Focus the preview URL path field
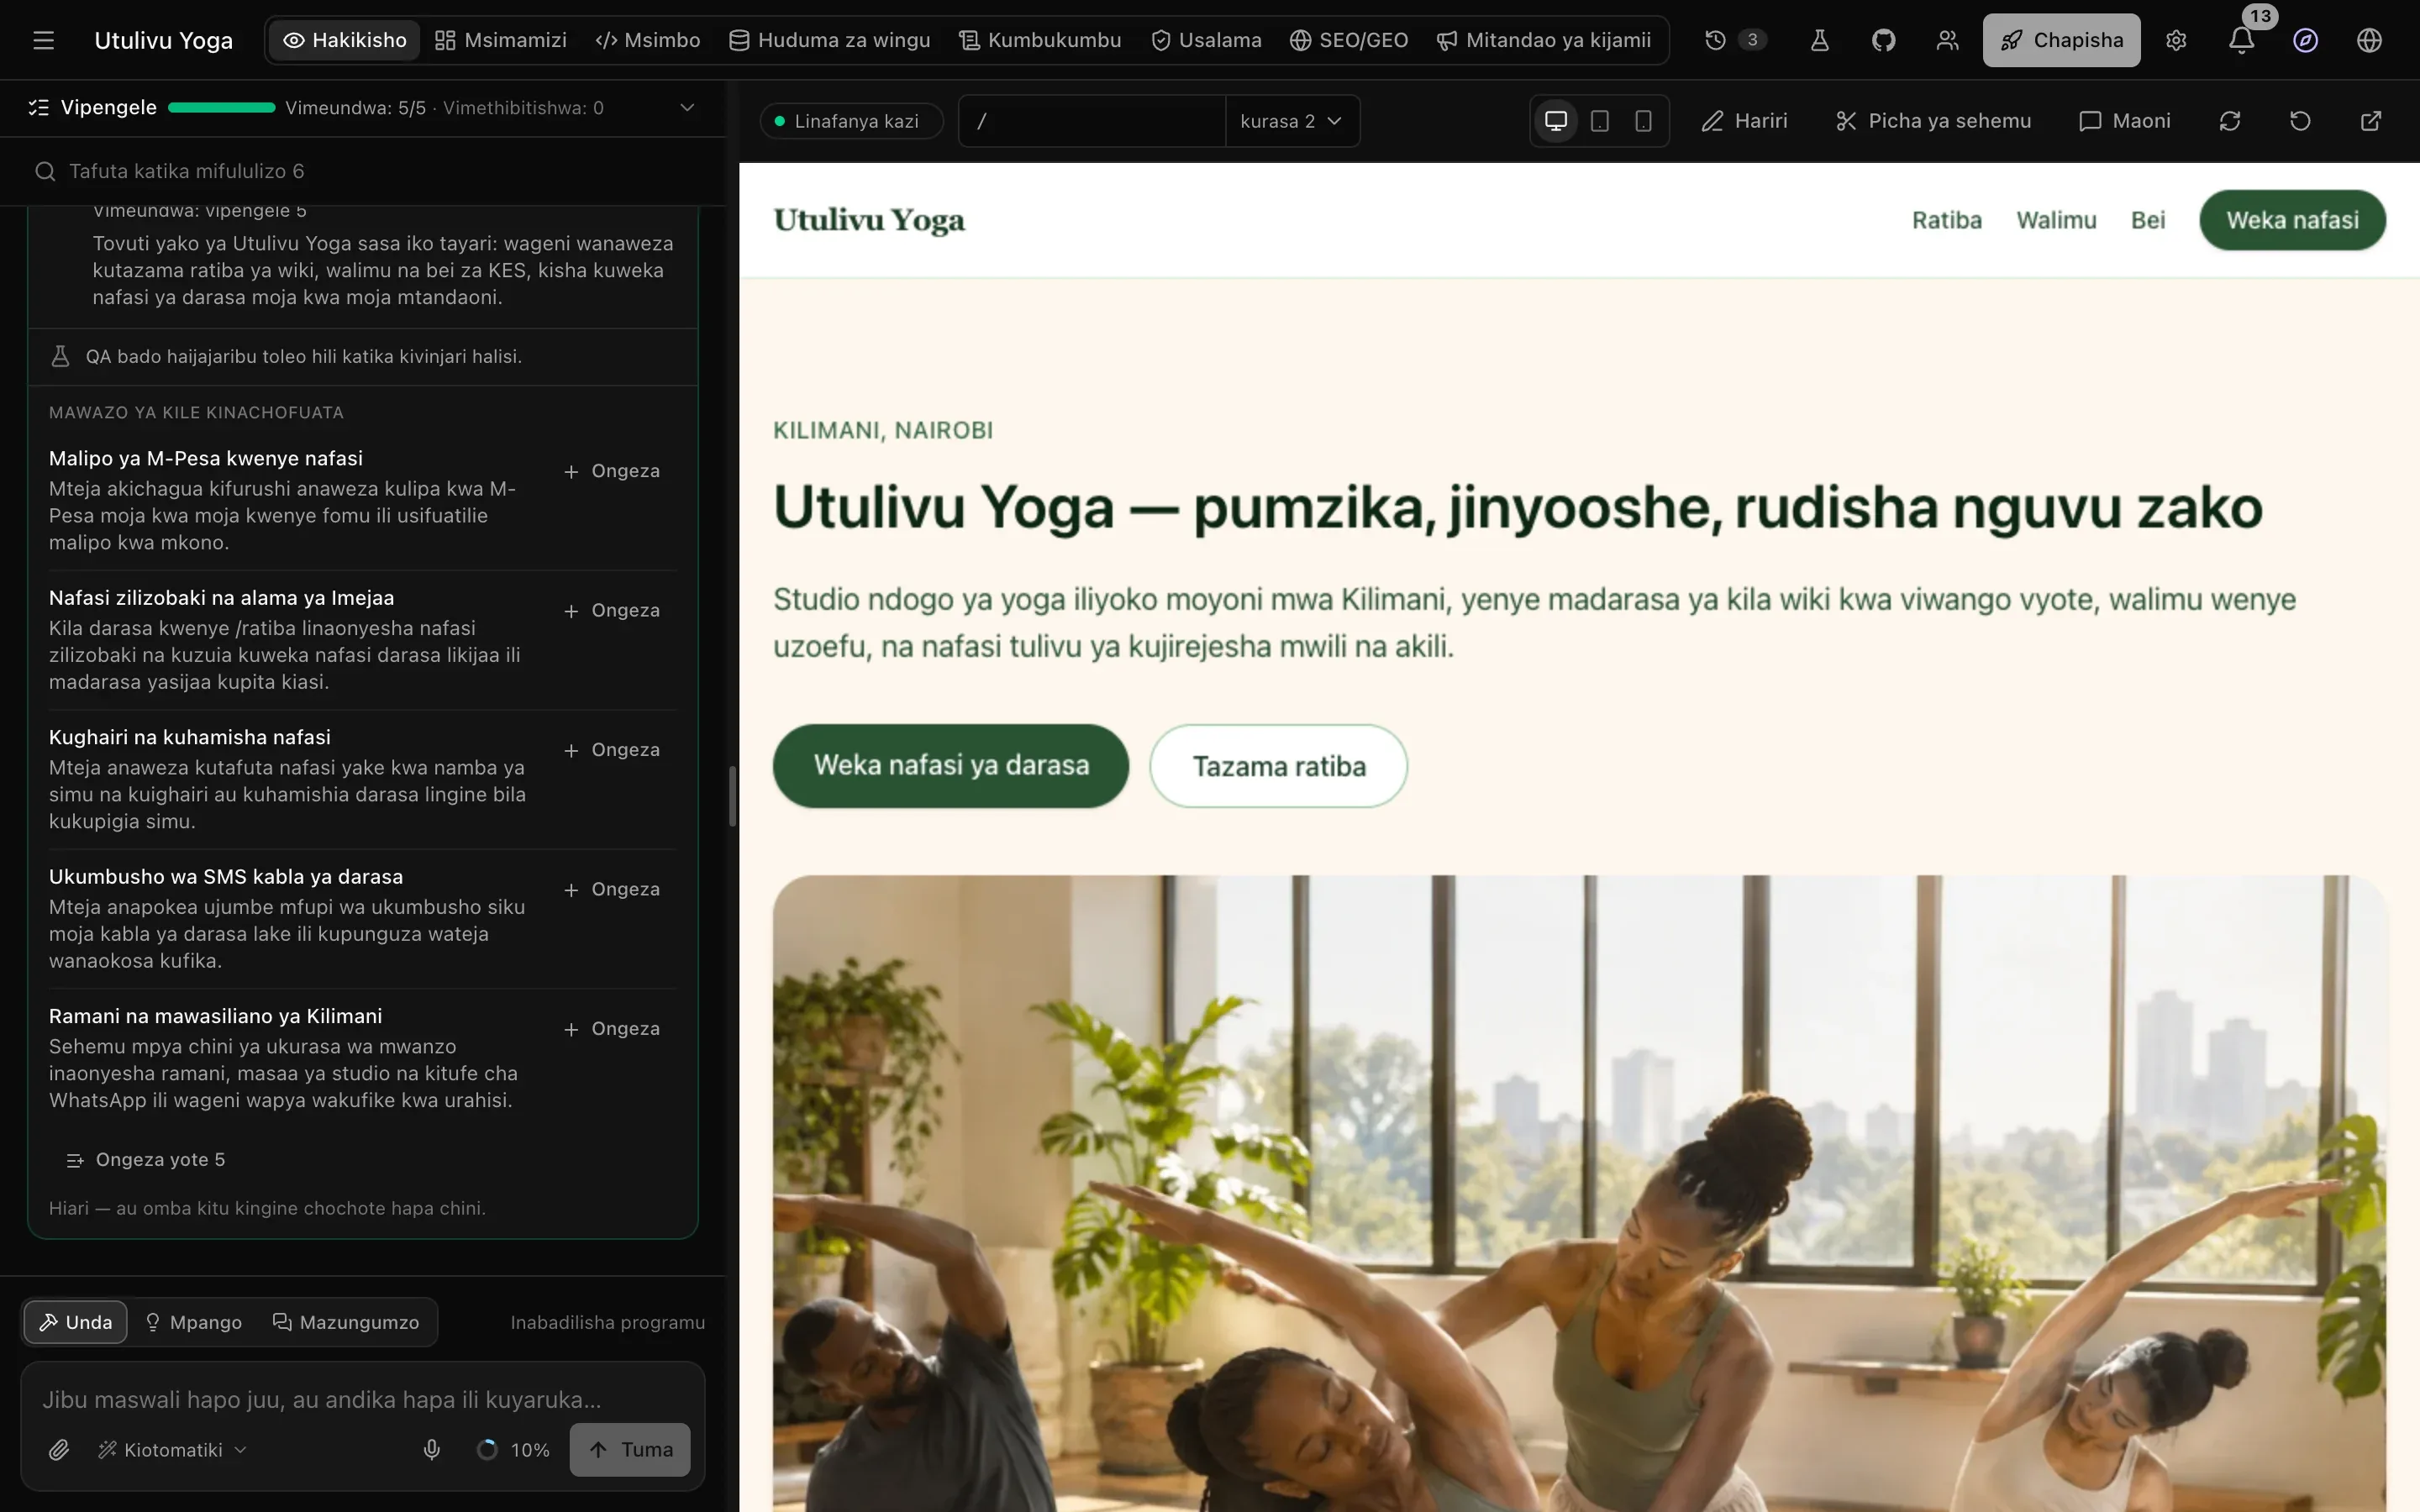Viewport: 2420px width, 1512px height. pos(1092,121)
